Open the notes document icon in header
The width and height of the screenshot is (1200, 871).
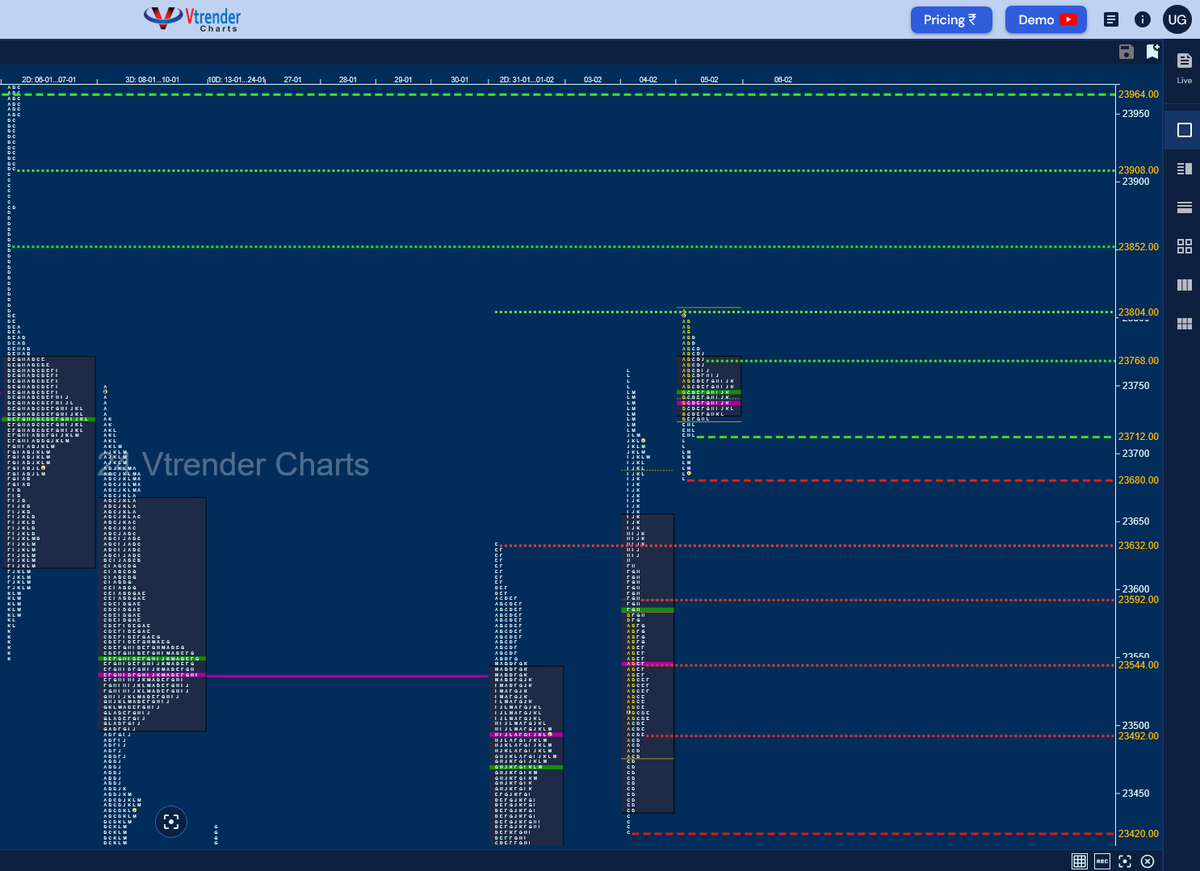pos(1111,20)
